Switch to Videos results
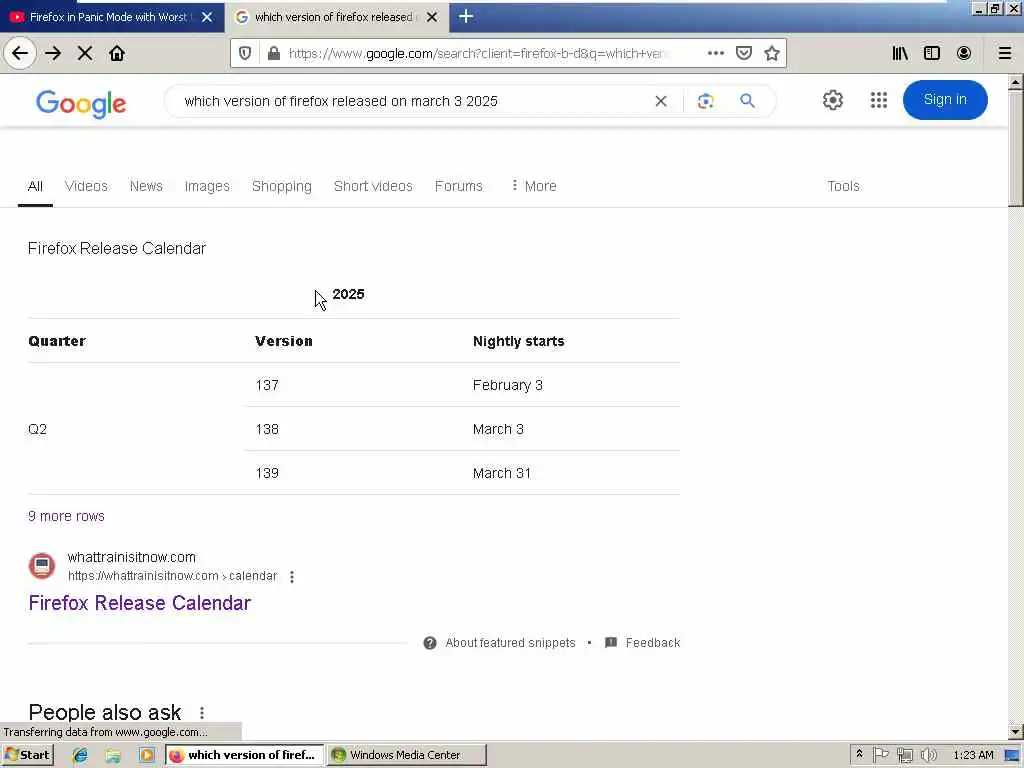Image resolution: width=1024 pixels, height=768 pixels. point(86,186)
